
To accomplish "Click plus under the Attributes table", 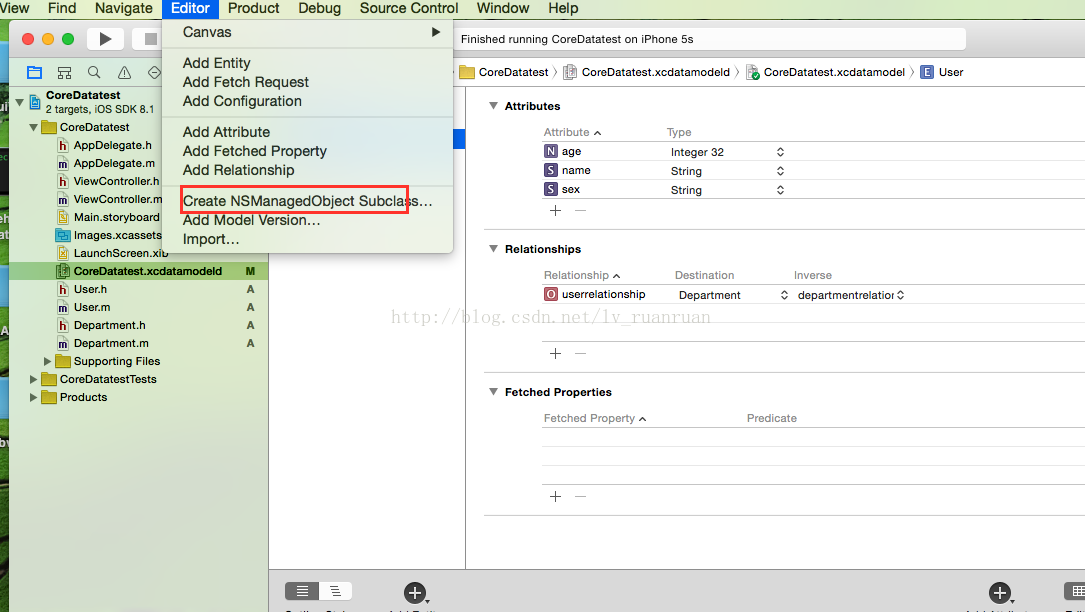I will [x=556, y=210].
